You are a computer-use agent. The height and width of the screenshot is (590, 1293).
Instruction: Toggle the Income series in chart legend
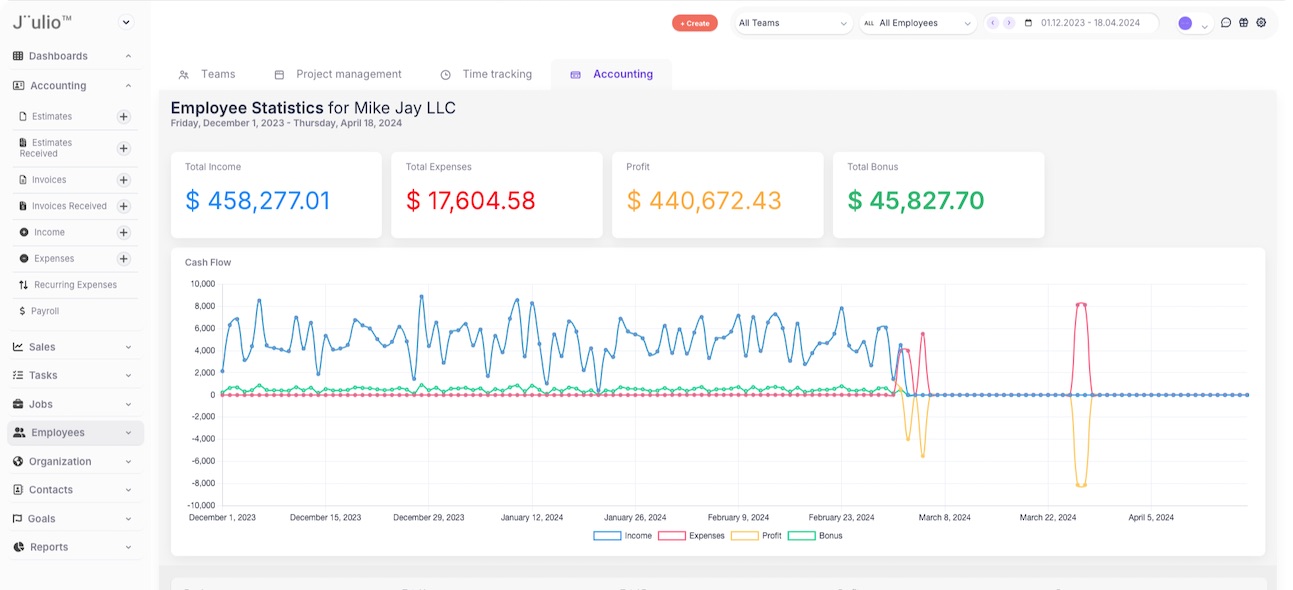pos(623,536)
